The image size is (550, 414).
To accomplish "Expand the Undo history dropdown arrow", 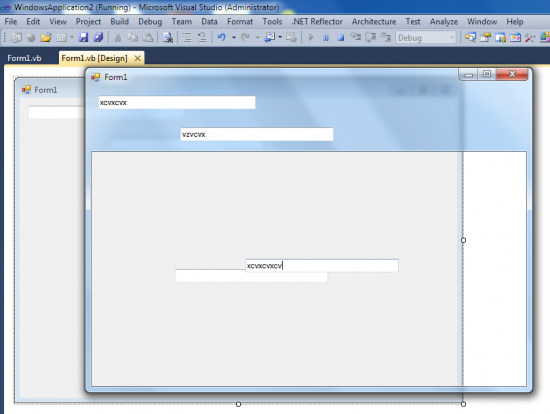I will pyautogui.click(x=234, y=37).
